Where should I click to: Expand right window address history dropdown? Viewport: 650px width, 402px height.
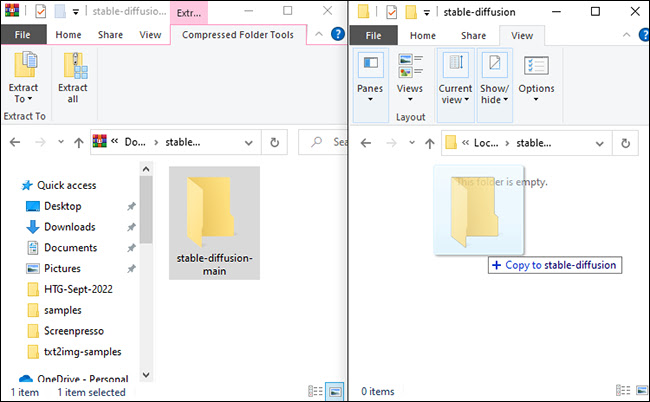pyautogui.click(x=599, y=143)
